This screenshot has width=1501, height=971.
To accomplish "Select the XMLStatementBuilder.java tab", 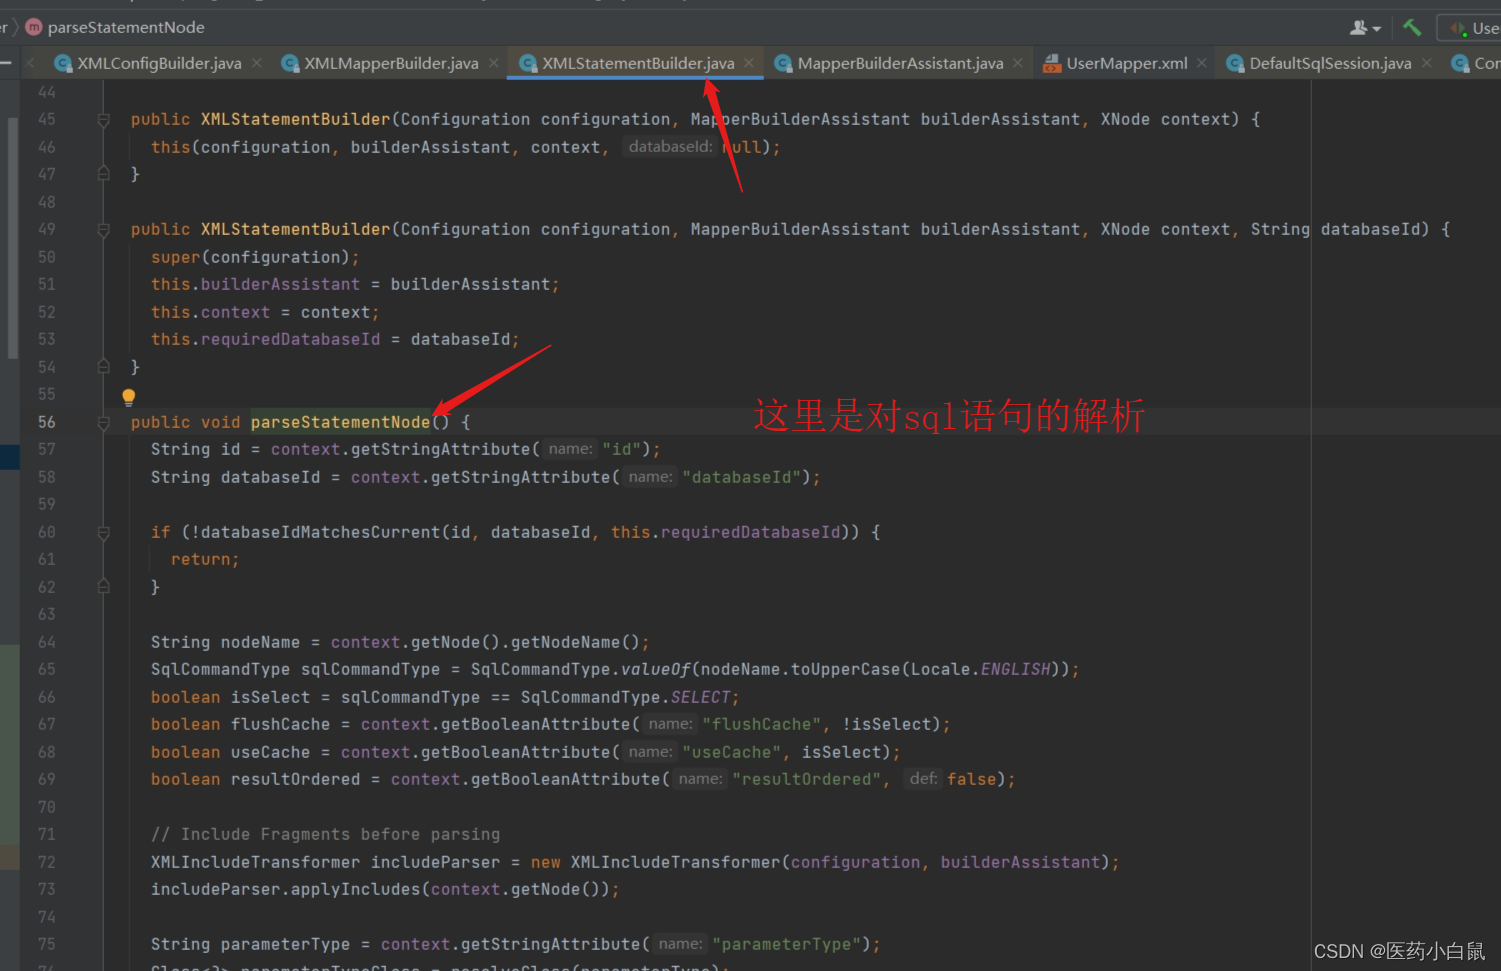I will 638,63.
